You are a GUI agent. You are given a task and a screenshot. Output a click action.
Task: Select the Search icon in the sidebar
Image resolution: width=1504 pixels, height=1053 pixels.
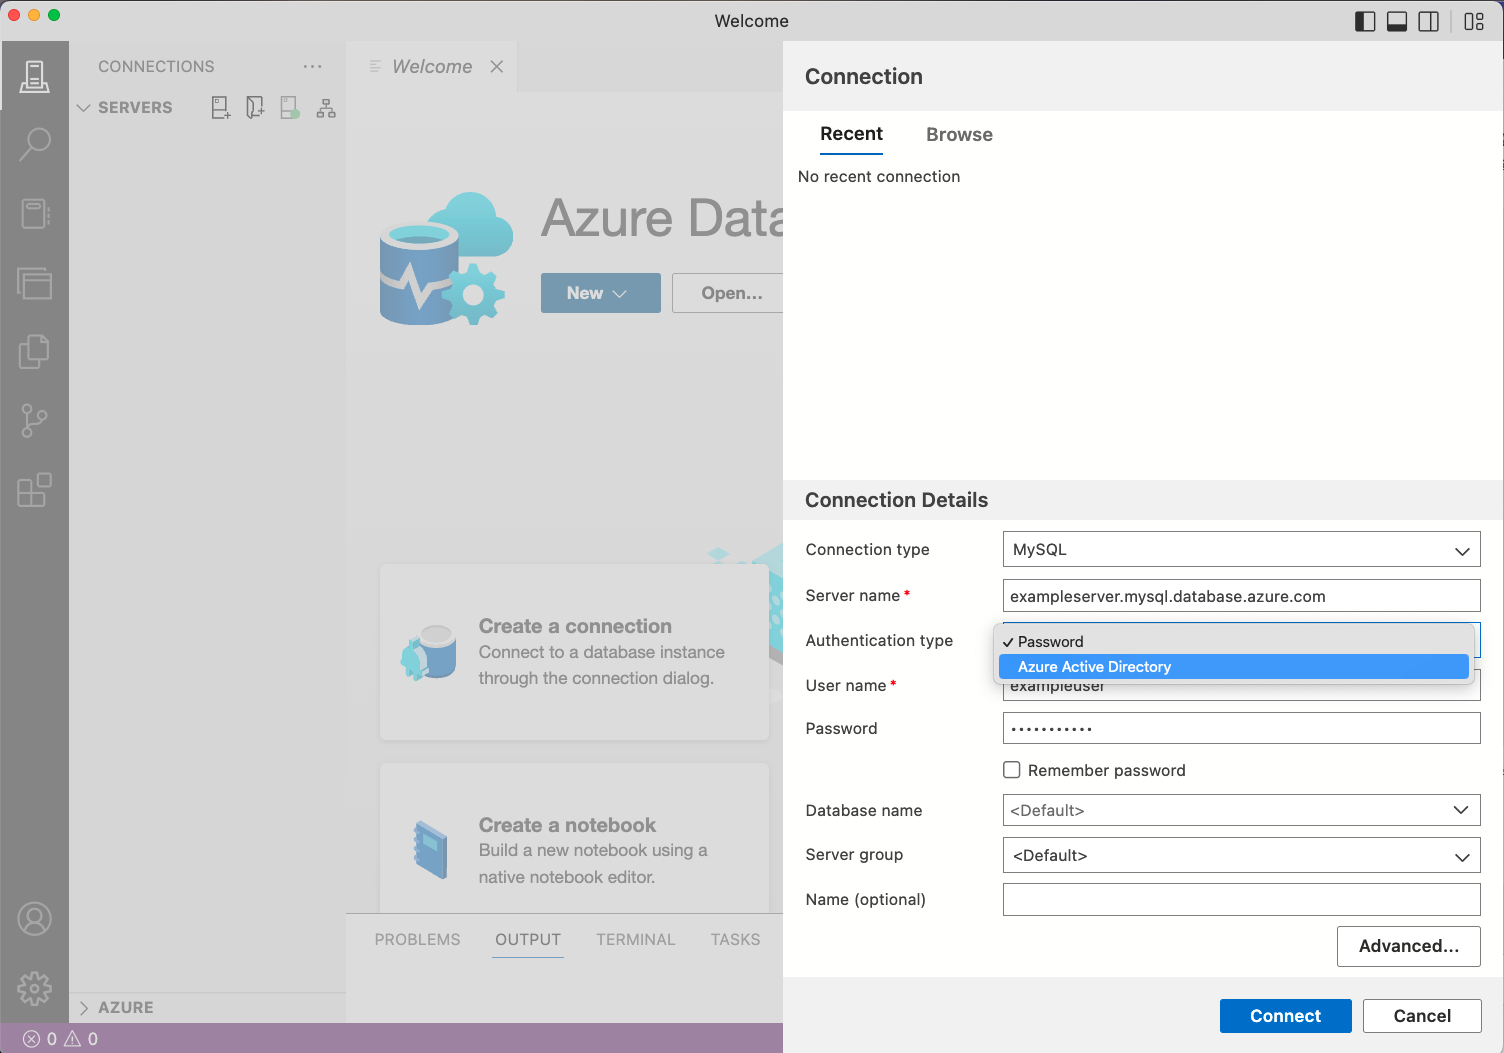click(35, 145)
